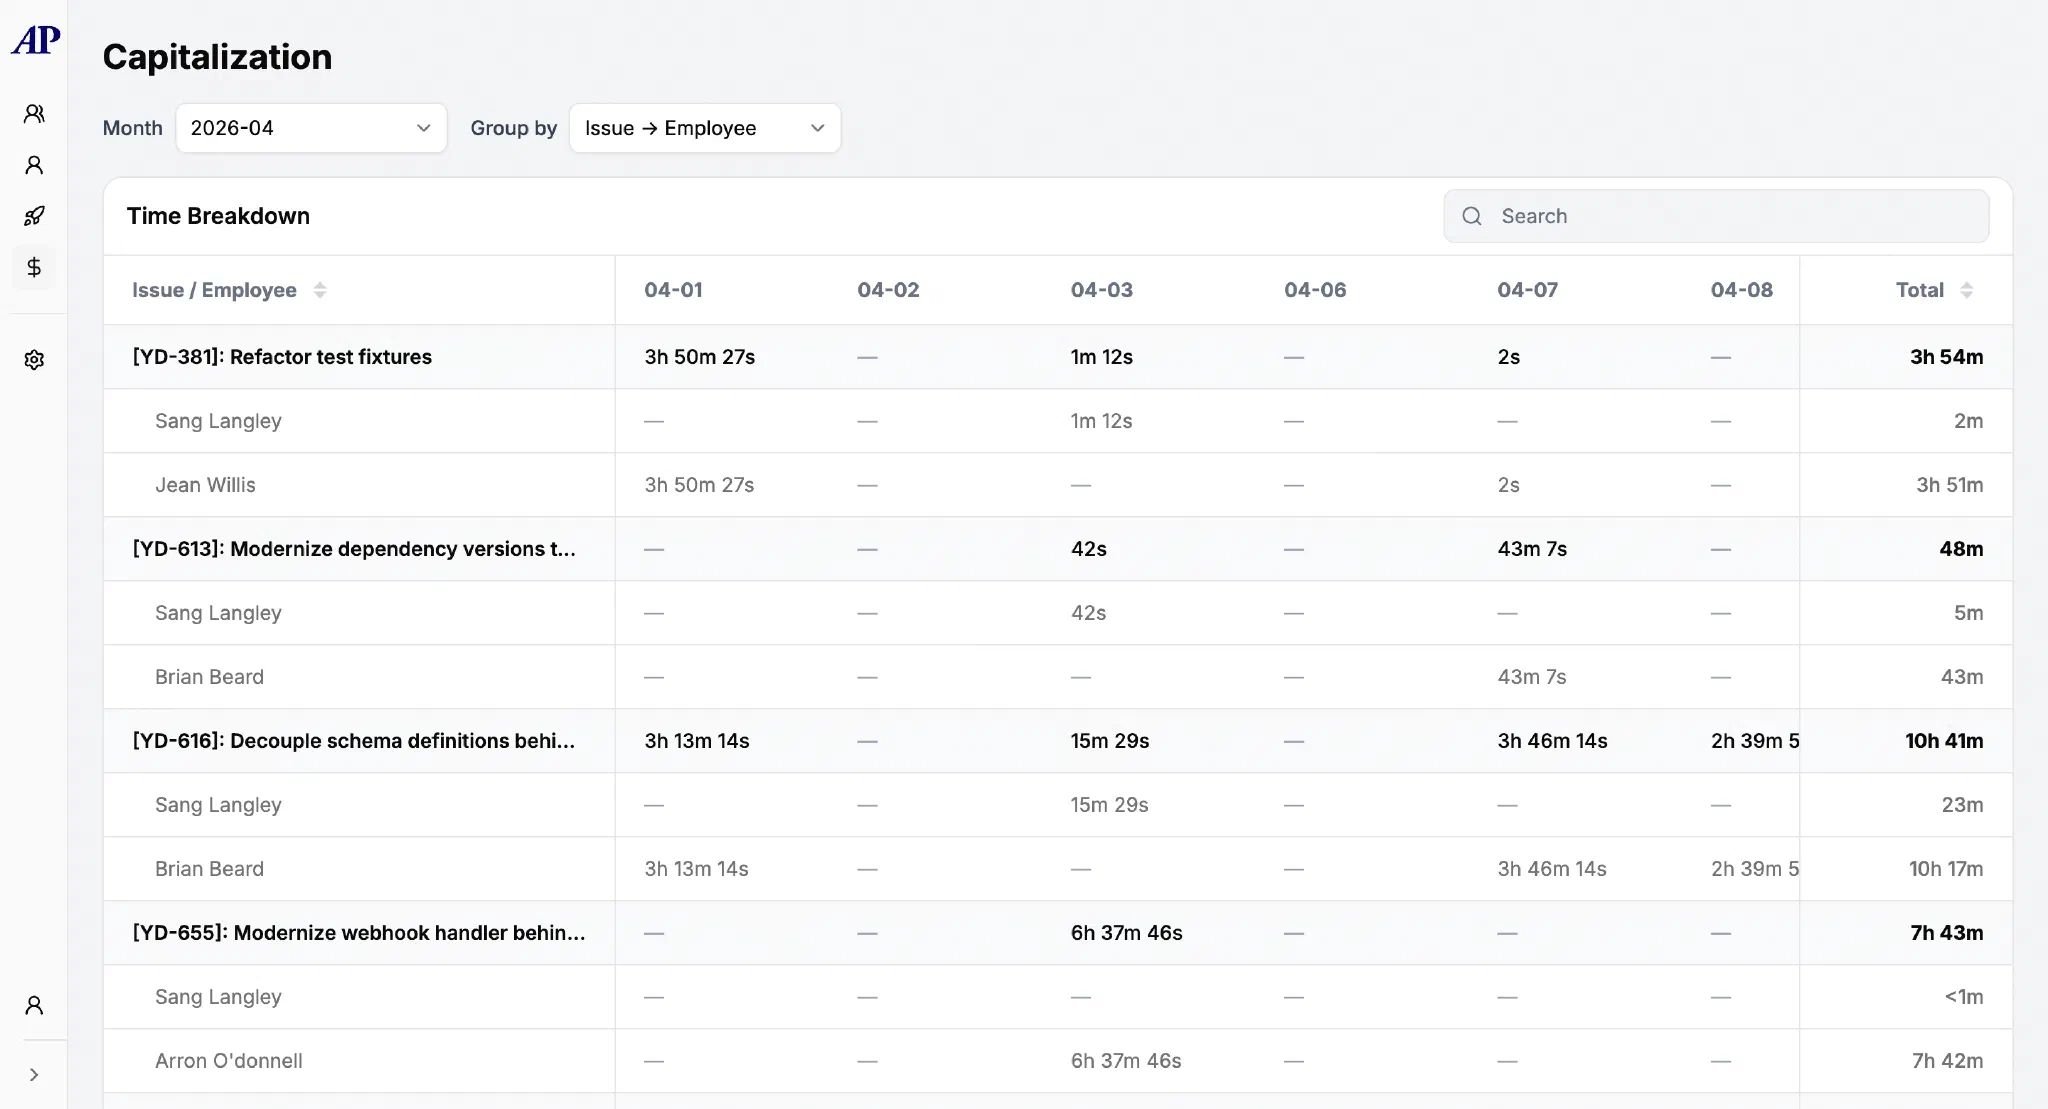Viewport: 2048px width, 1109px height.
Task: Click YD-655 total of 7h 43m
Action: 1946,933
